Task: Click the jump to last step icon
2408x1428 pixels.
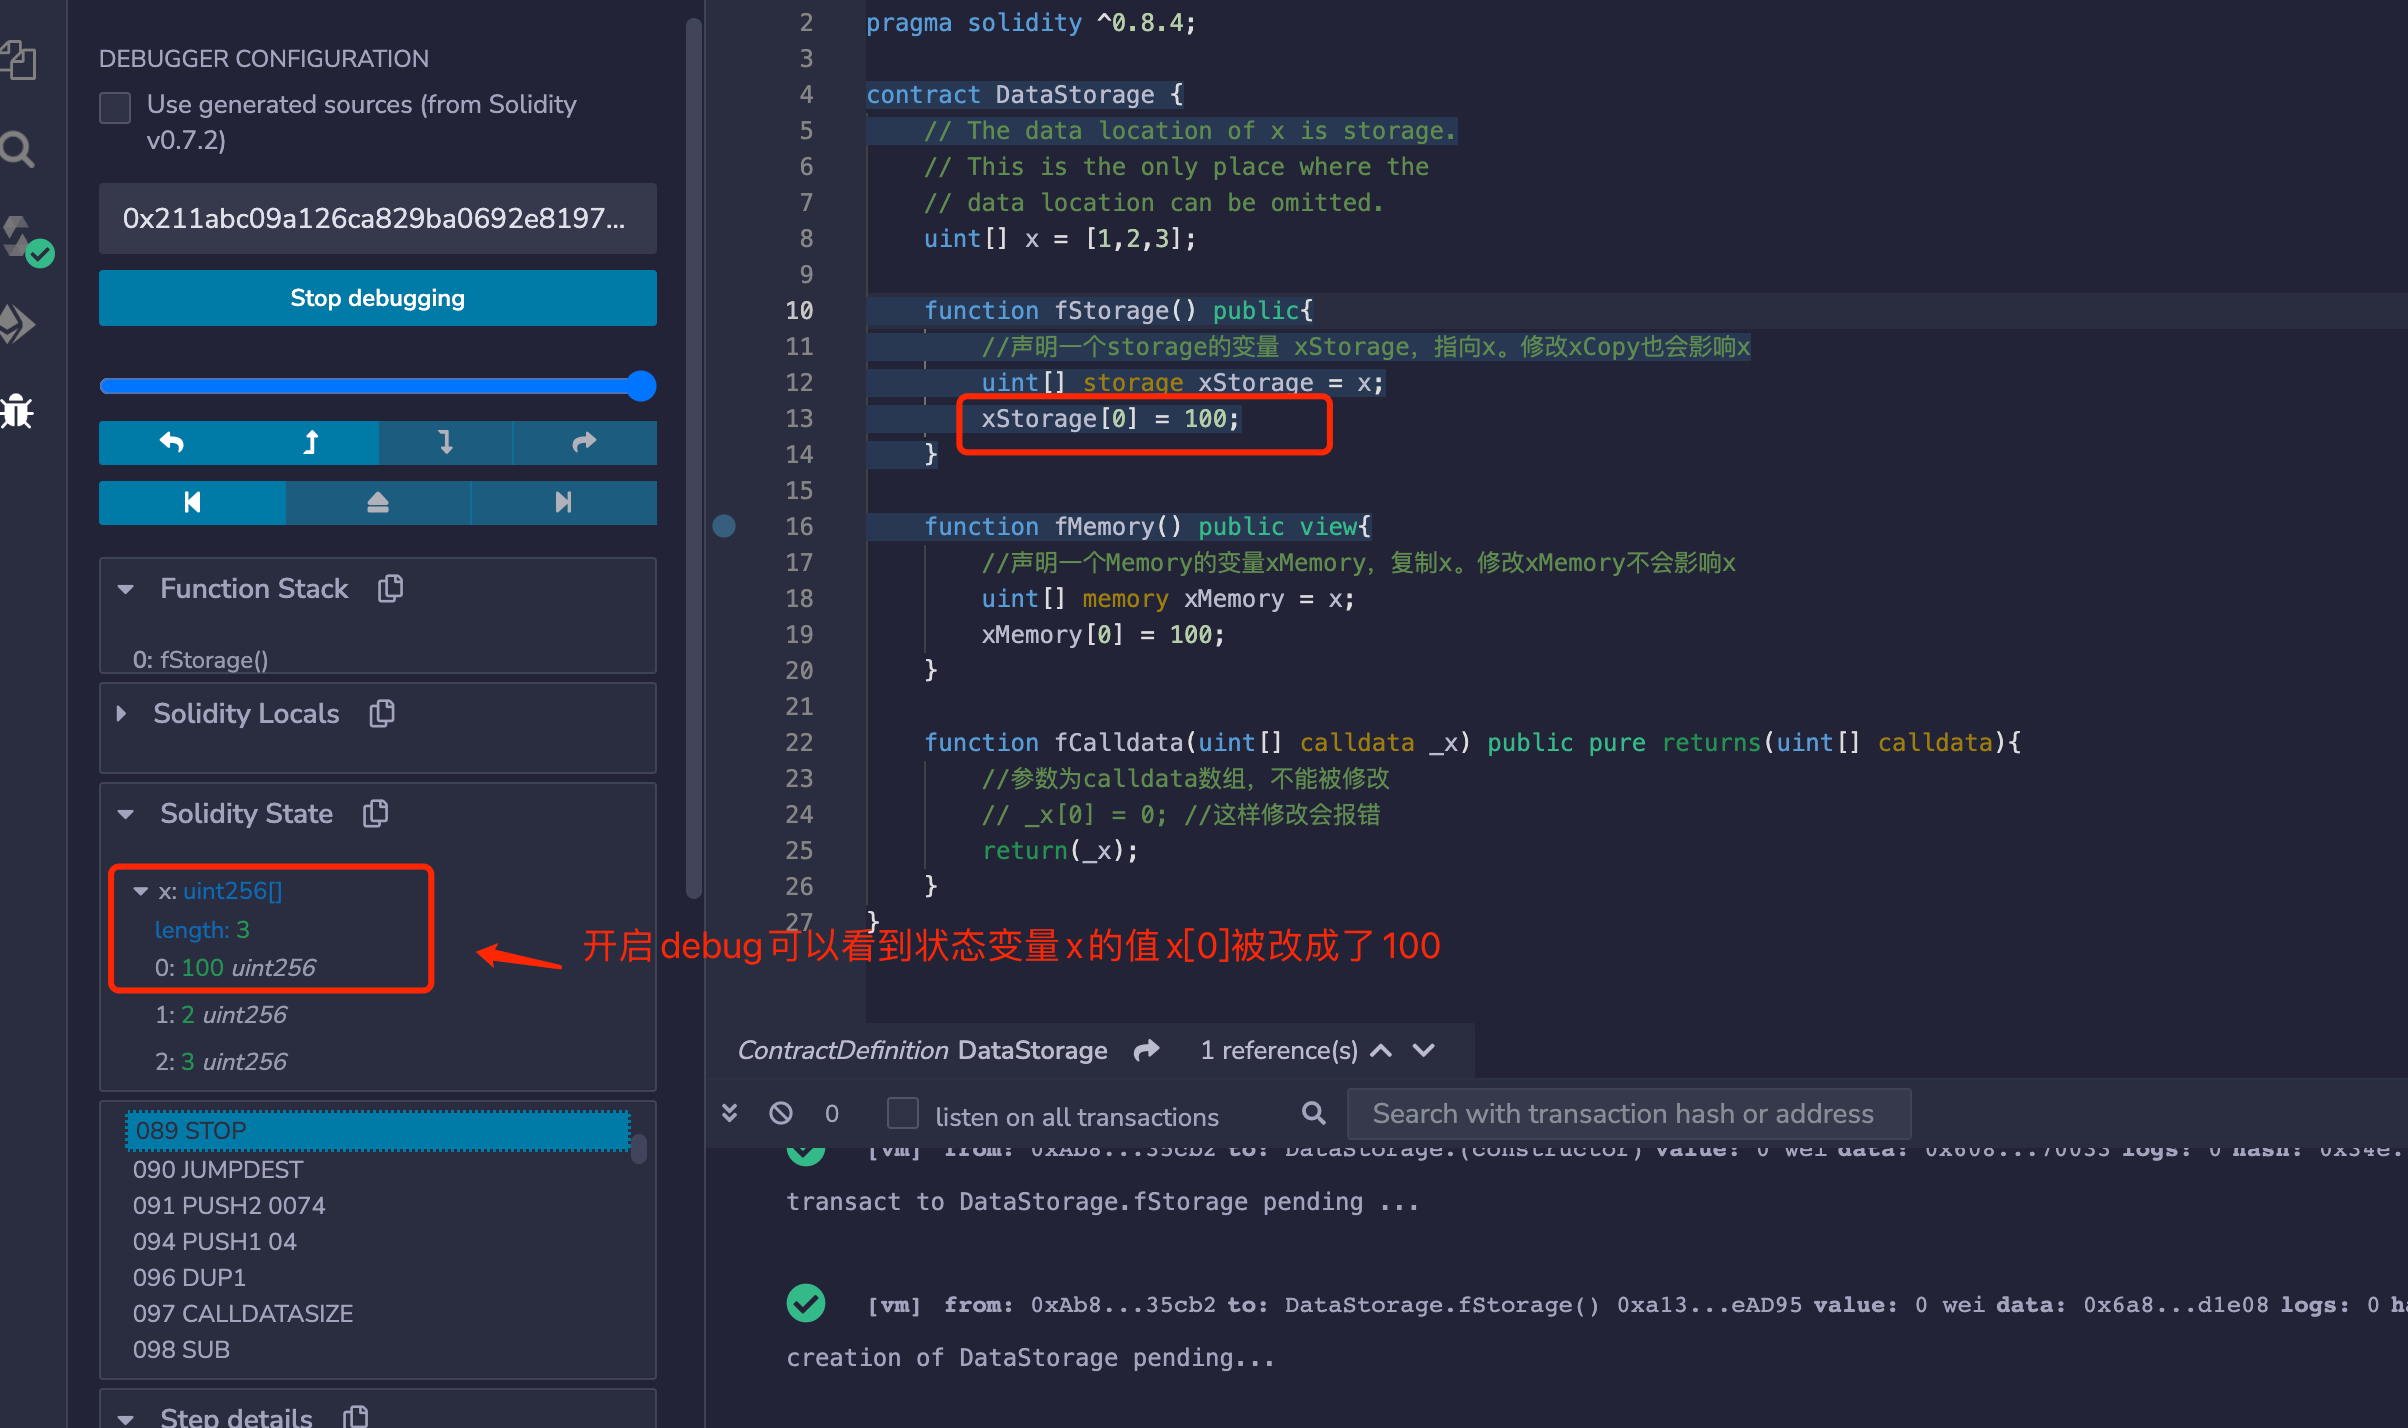Action: click(561, 502)
